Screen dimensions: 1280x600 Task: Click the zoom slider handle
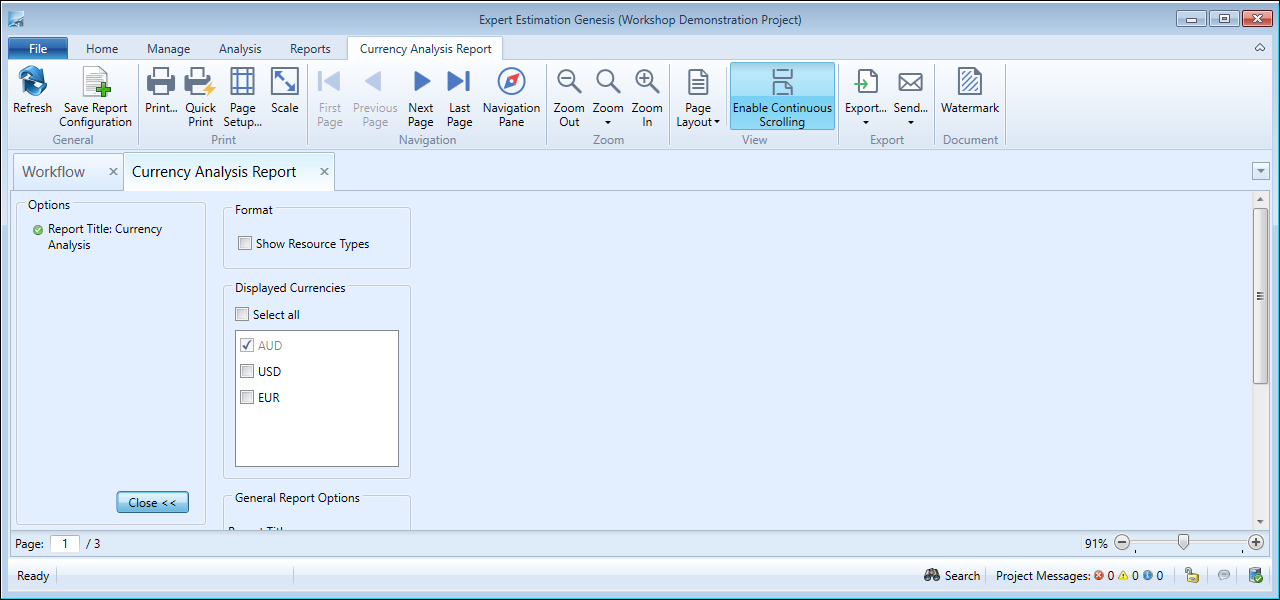click(1184, 543)
